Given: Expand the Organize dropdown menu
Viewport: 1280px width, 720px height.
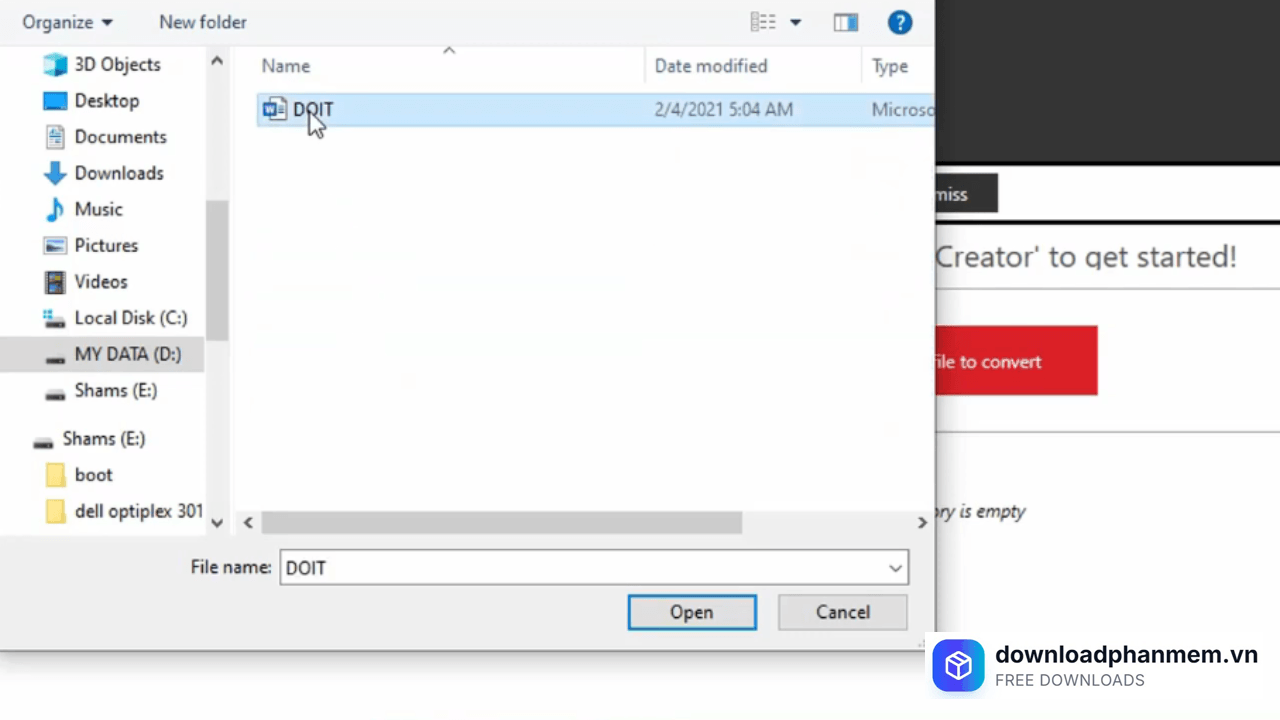Looking at the screenshot, I should coord(67,22).
